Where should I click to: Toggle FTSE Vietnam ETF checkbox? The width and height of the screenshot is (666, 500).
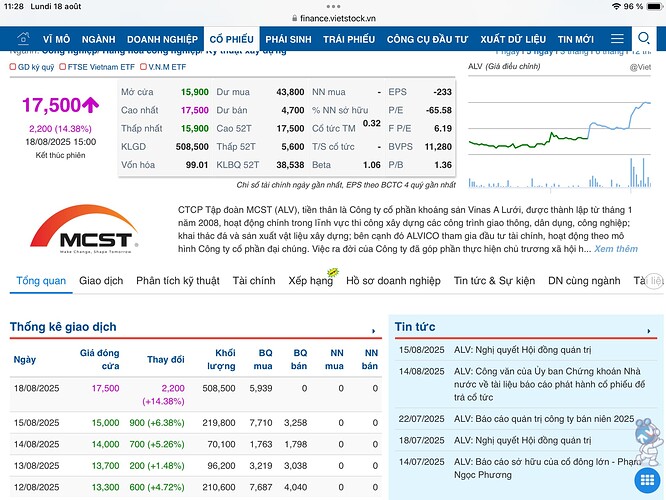tap(62, 67)
